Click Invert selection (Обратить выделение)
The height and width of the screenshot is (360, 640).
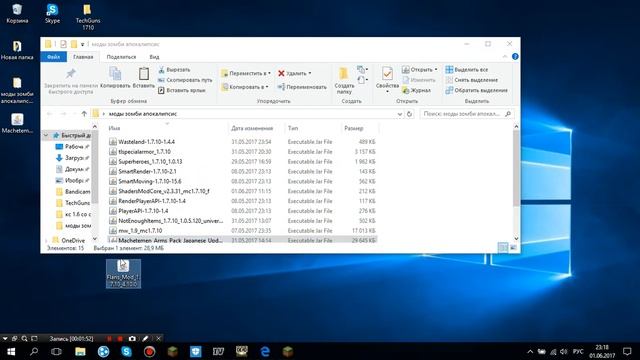click(476, 90)
